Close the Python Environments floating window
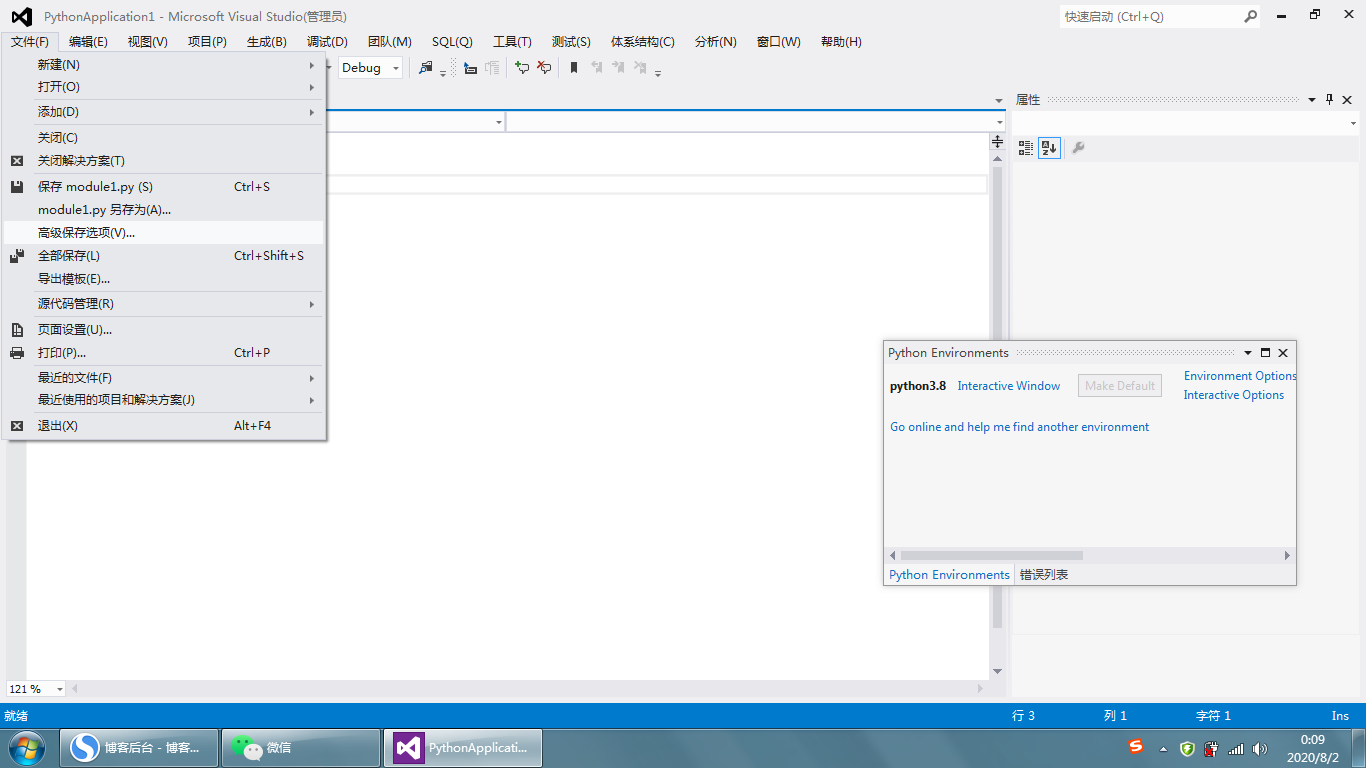The width and height of the screenshot is (1366, 768). click(1283, 353)
